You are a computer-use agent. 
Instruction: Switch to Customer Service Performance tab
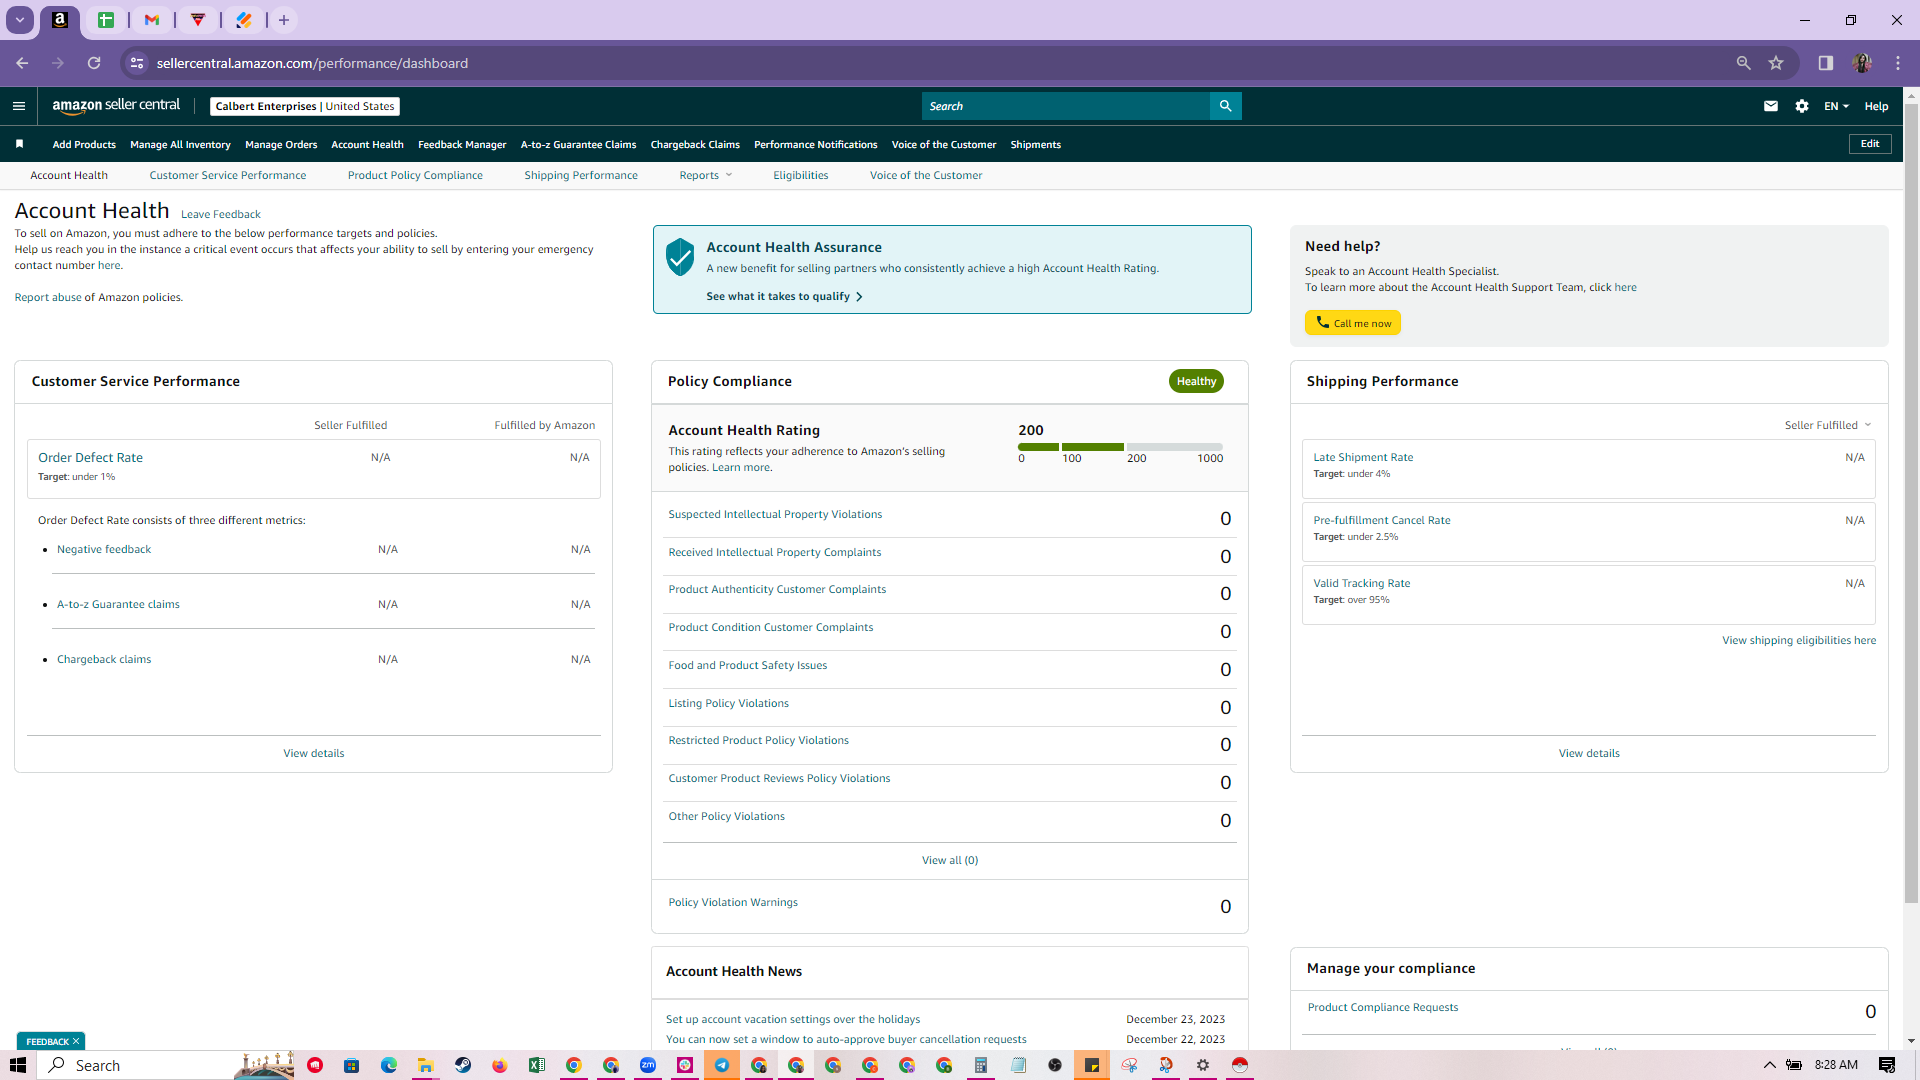coord(228,175)
